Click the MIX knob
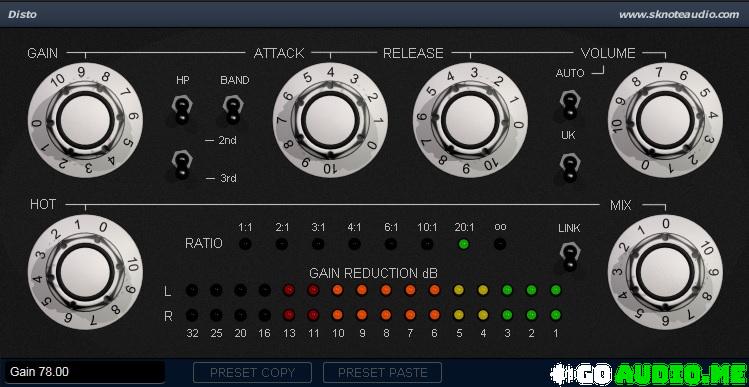 [665, 272]
